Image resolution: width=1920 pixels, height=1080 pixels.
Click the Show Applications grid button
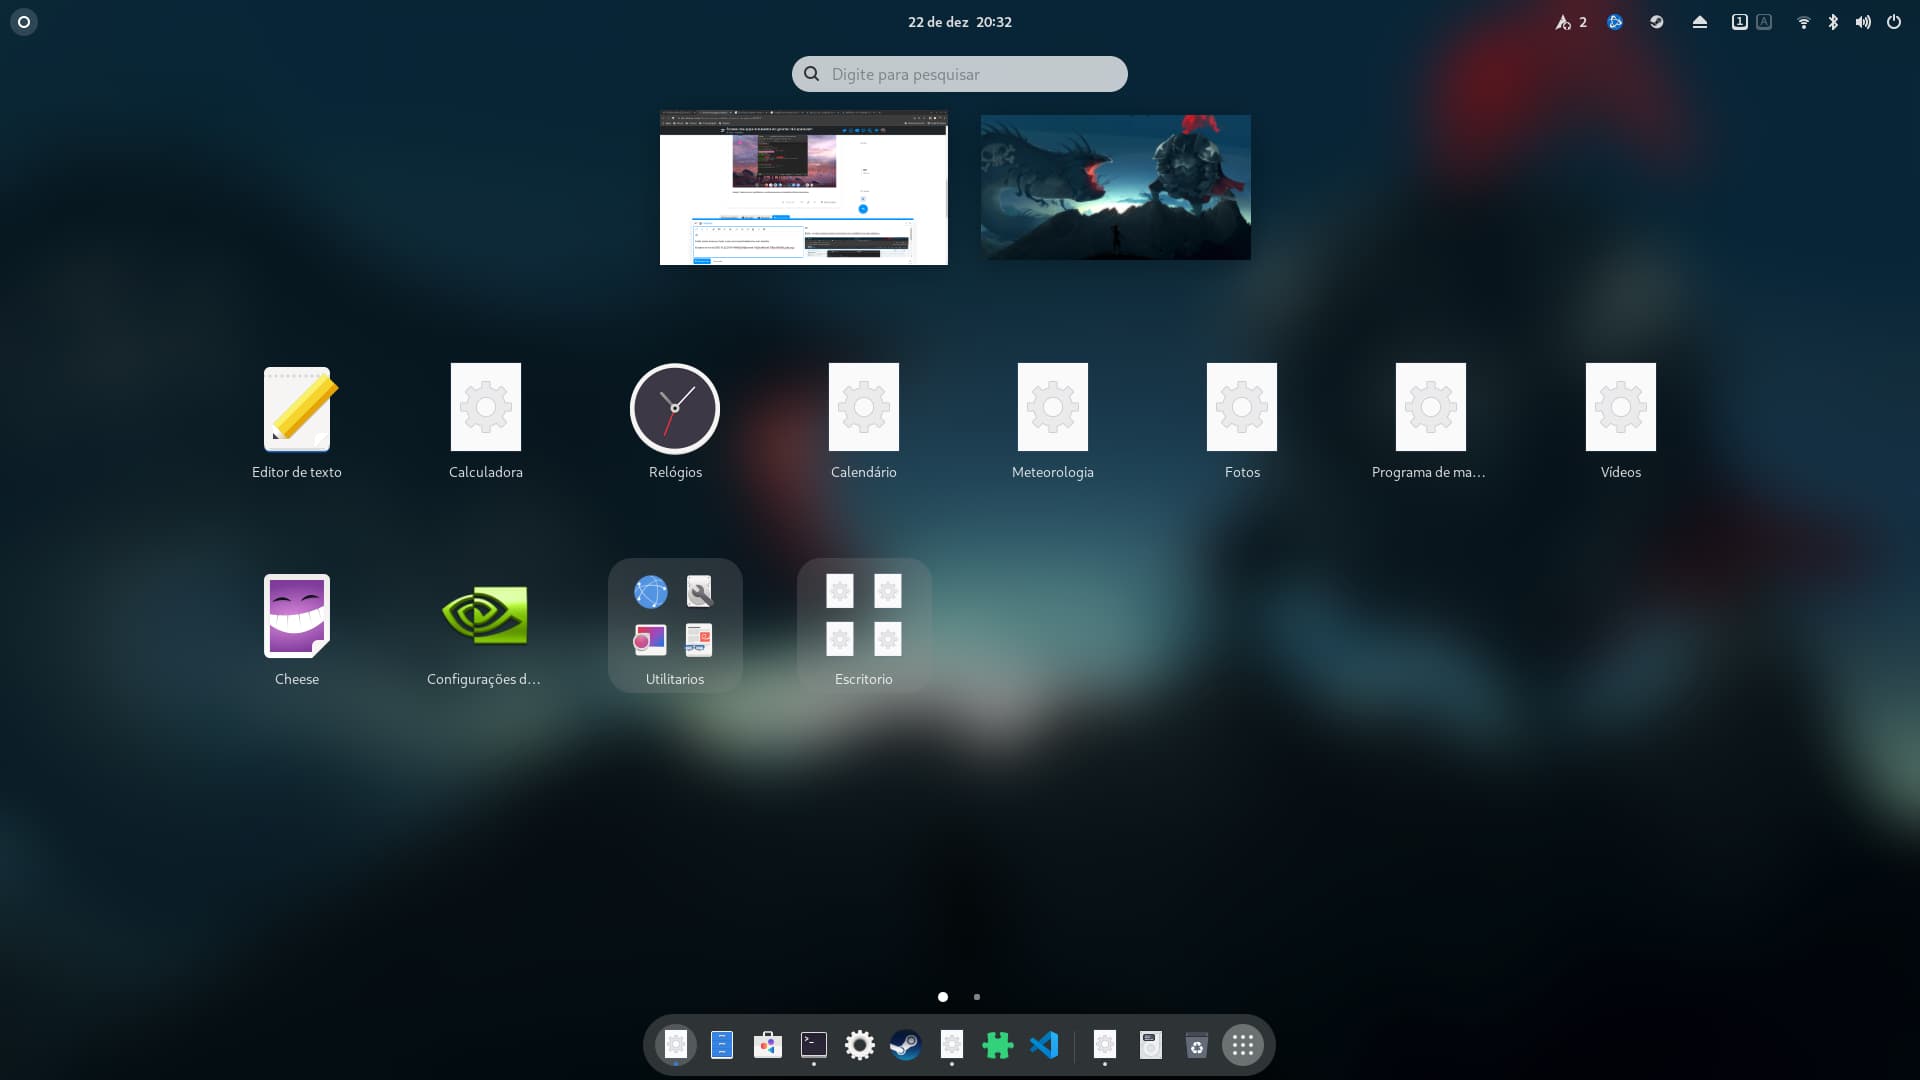click(x=1243, y=1045)
